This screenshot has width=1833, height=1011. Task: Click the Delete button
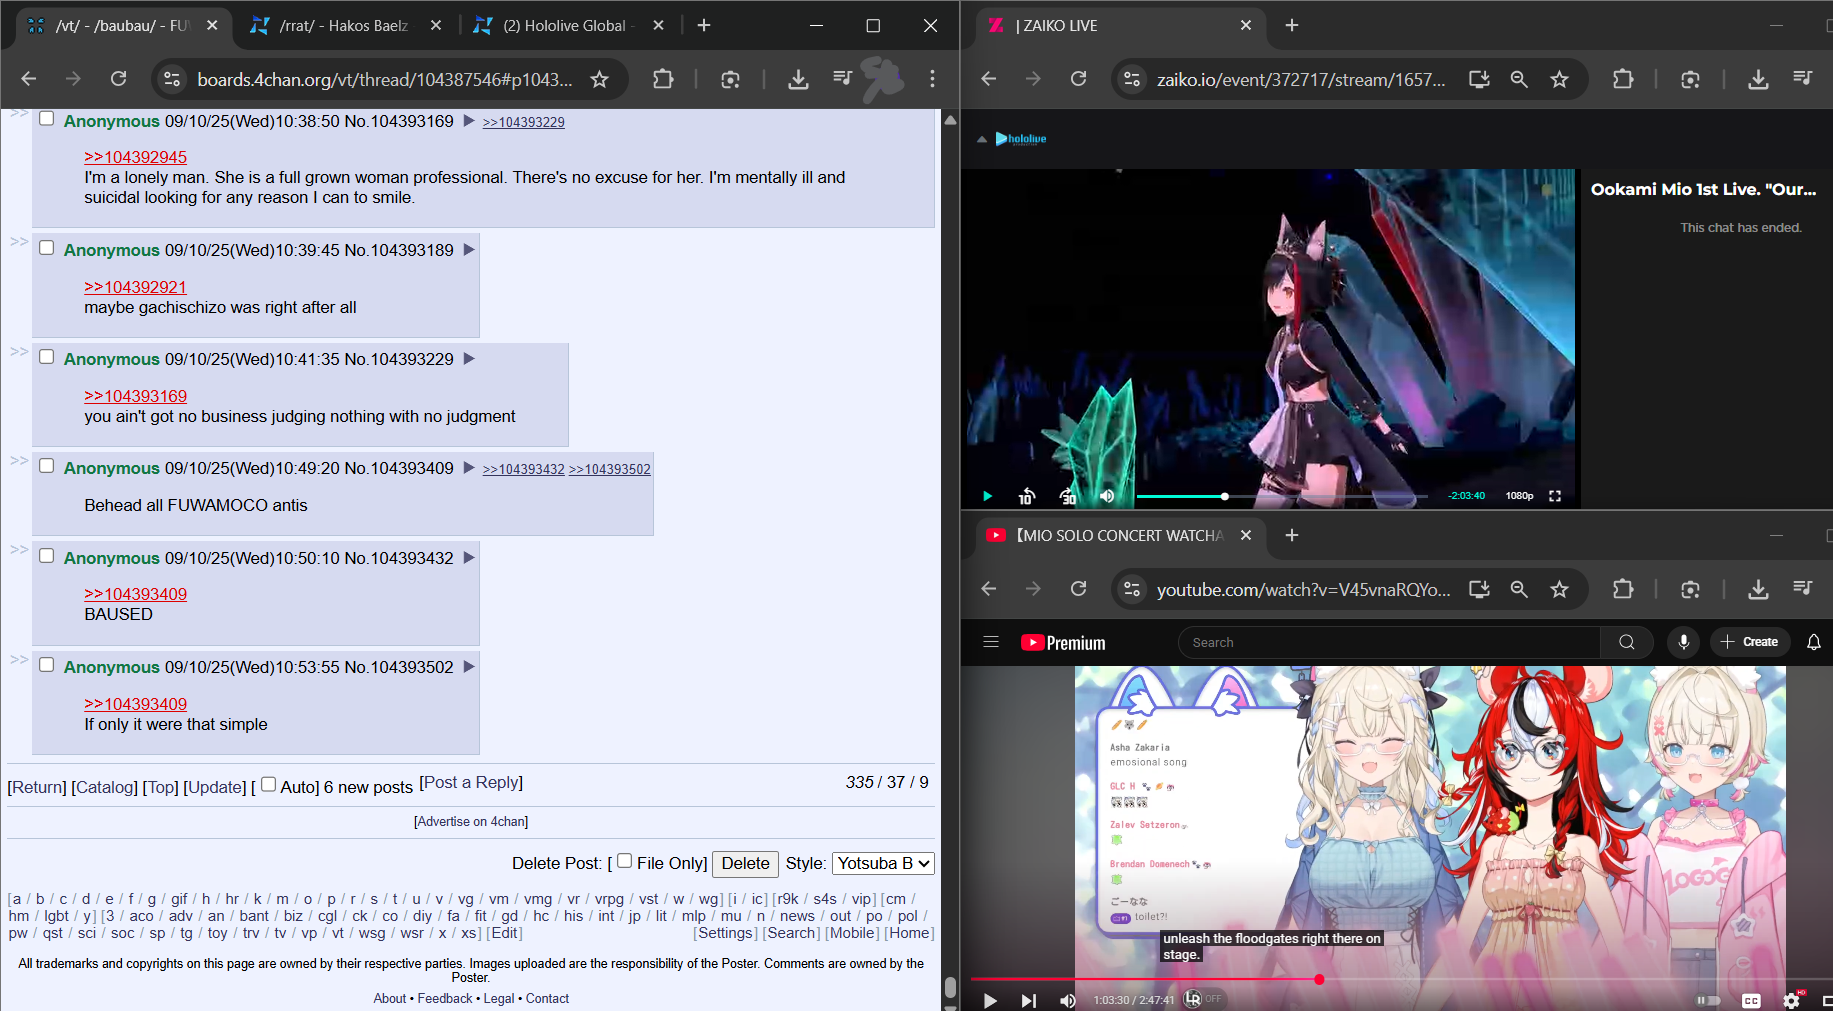pyautogui.click(x=745, y=863)
